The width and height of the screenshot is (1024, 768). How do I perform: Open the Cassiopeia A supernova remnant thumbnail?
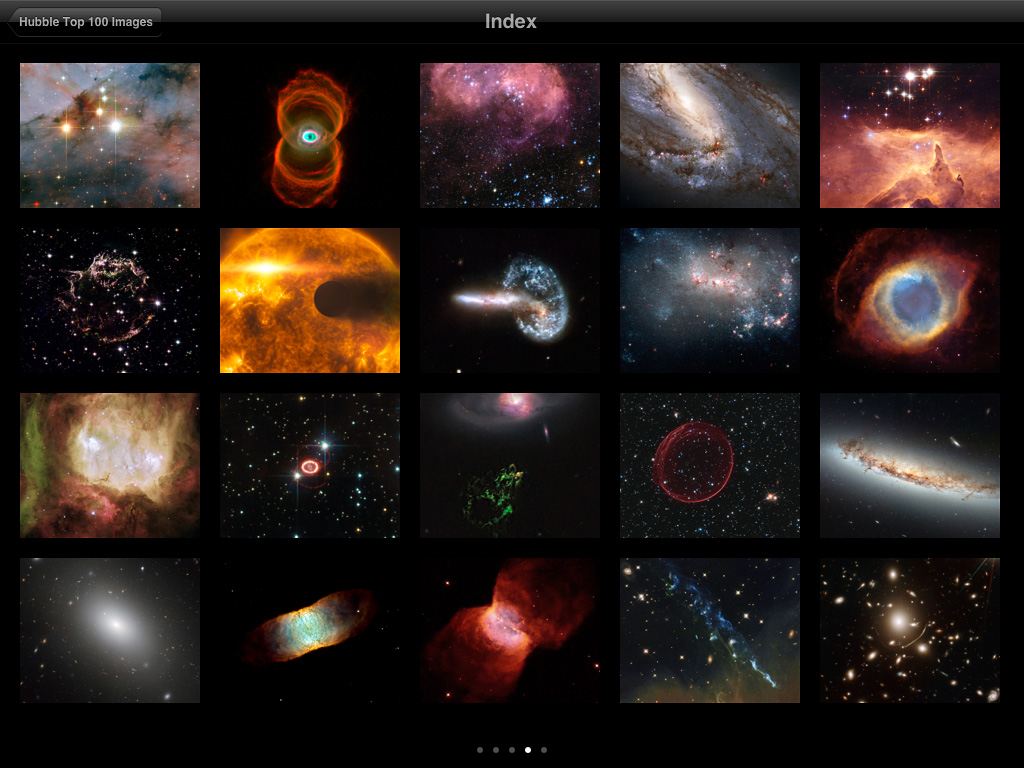[110, 300]
